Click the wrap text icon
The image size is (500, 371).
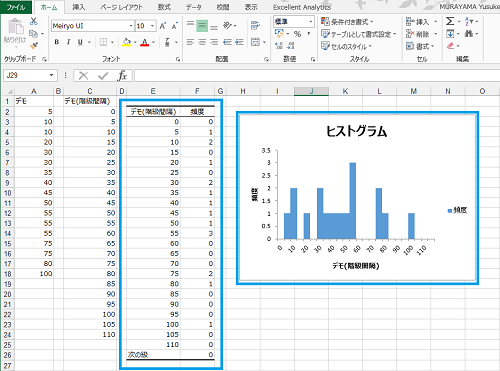point(255,25)
